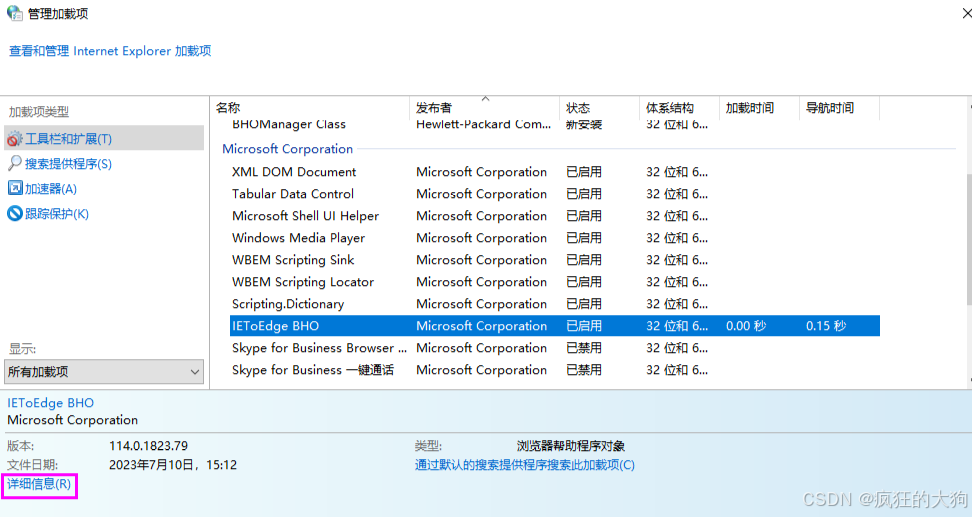Select the Tabular Data Control add-on row
Viewport: 972px width, 517px height.
pyautogui.click(x=554, y=194)
